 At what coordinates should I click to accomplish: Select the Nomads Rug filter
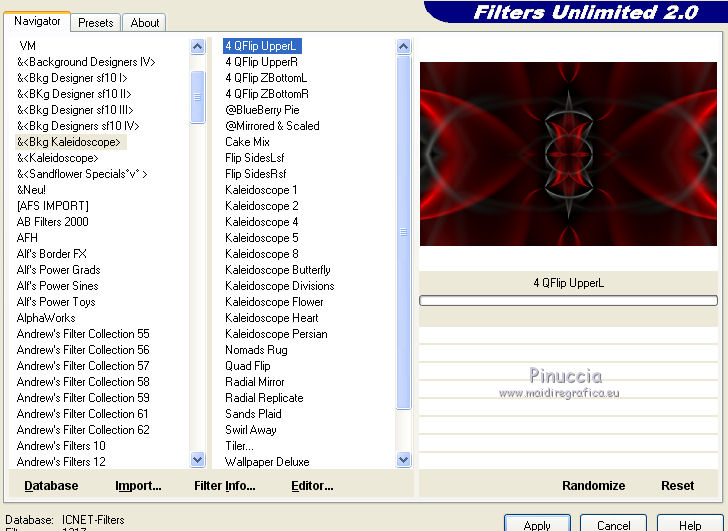(256, 350)
